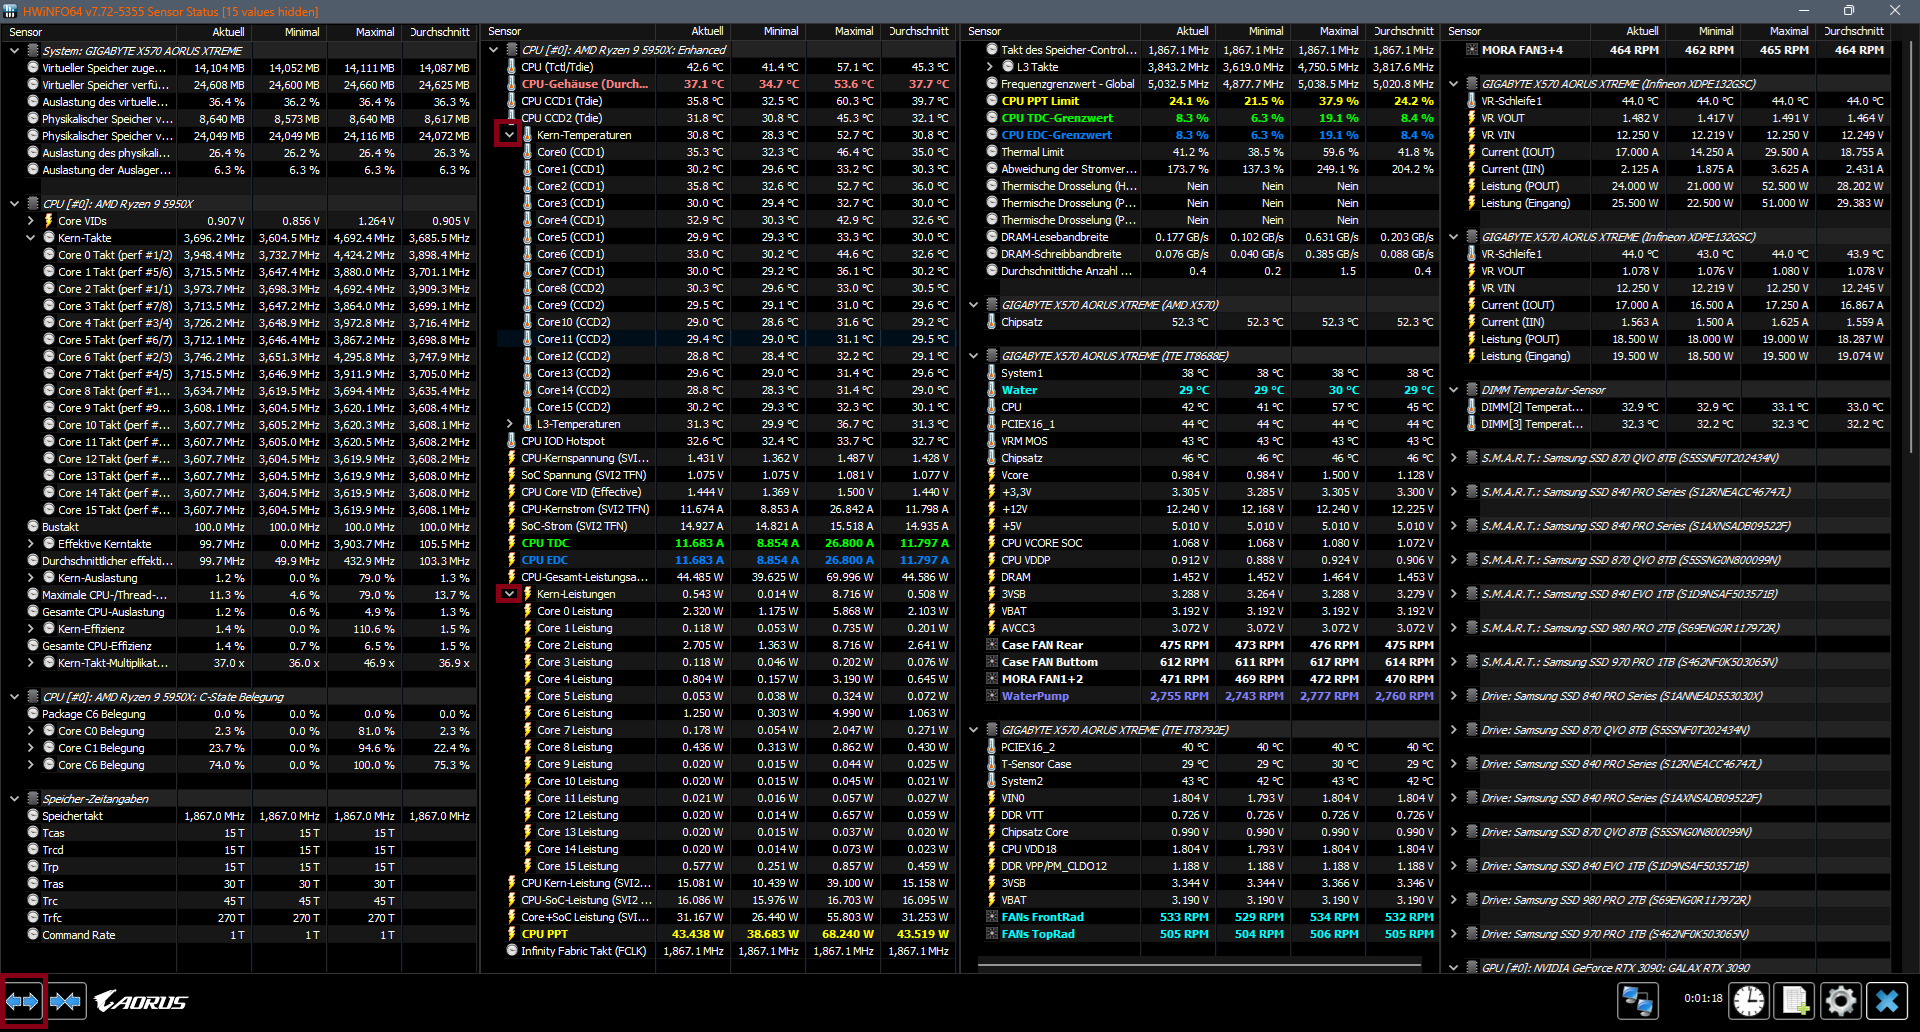
Task: Click the thermometer icon beside CPU (Tctl/Tdie)
Action: [x=511, y=67]
